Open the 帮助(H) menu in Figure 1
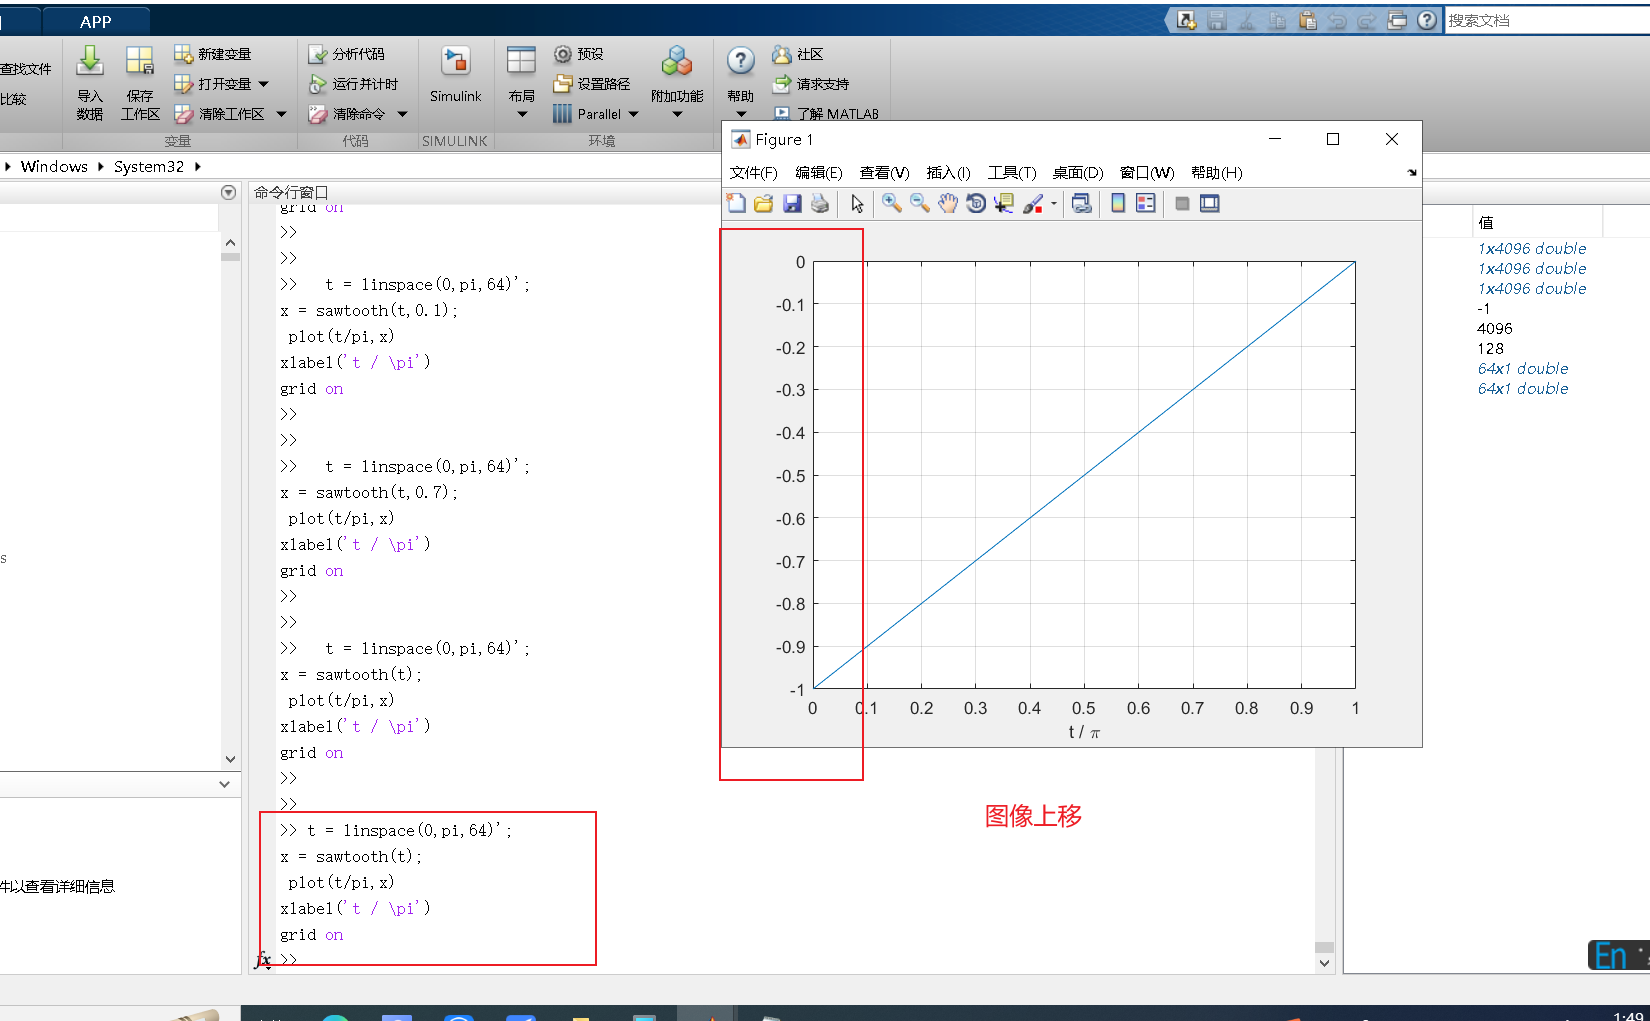1650x1021 pixels. [x=1217, y=173]
